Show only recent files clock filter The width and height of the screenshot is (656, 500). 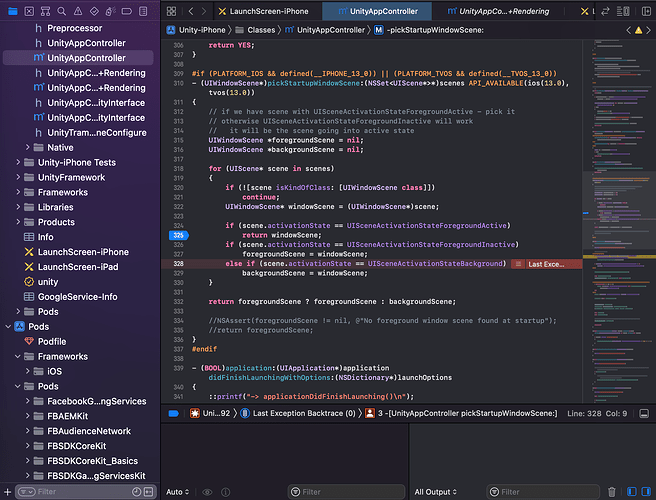[x=136, y=492]
